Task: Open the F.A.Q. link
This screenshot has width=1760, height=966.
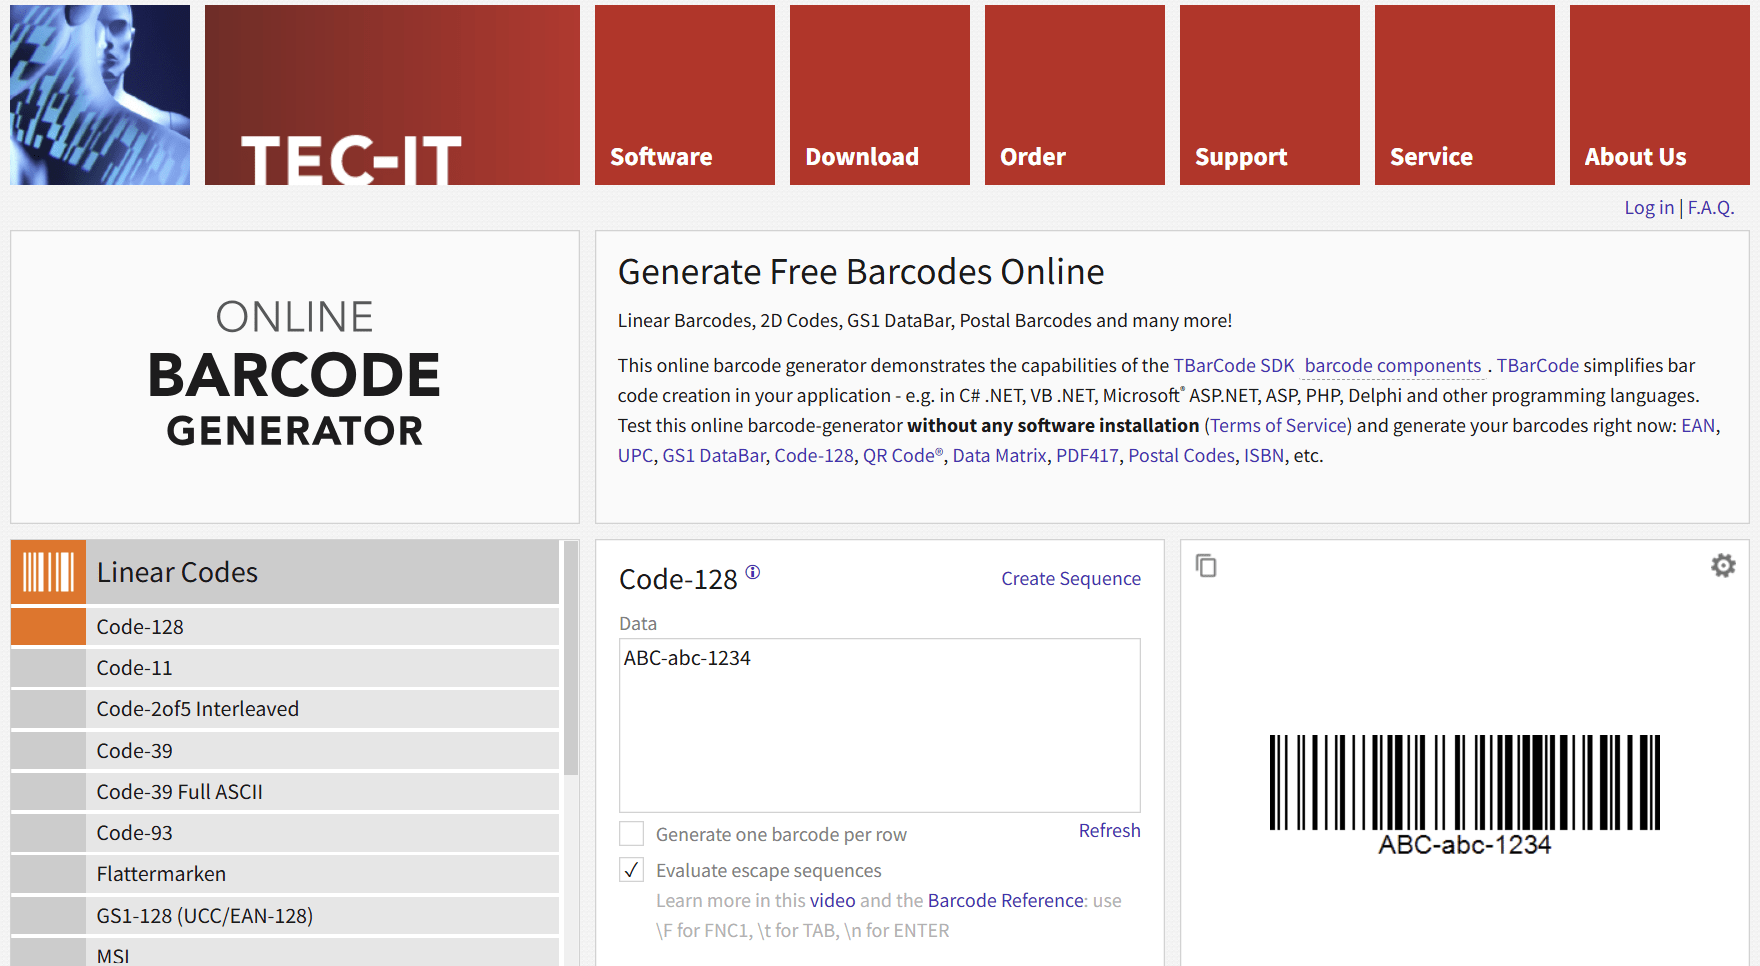Action: [1711, 207]
